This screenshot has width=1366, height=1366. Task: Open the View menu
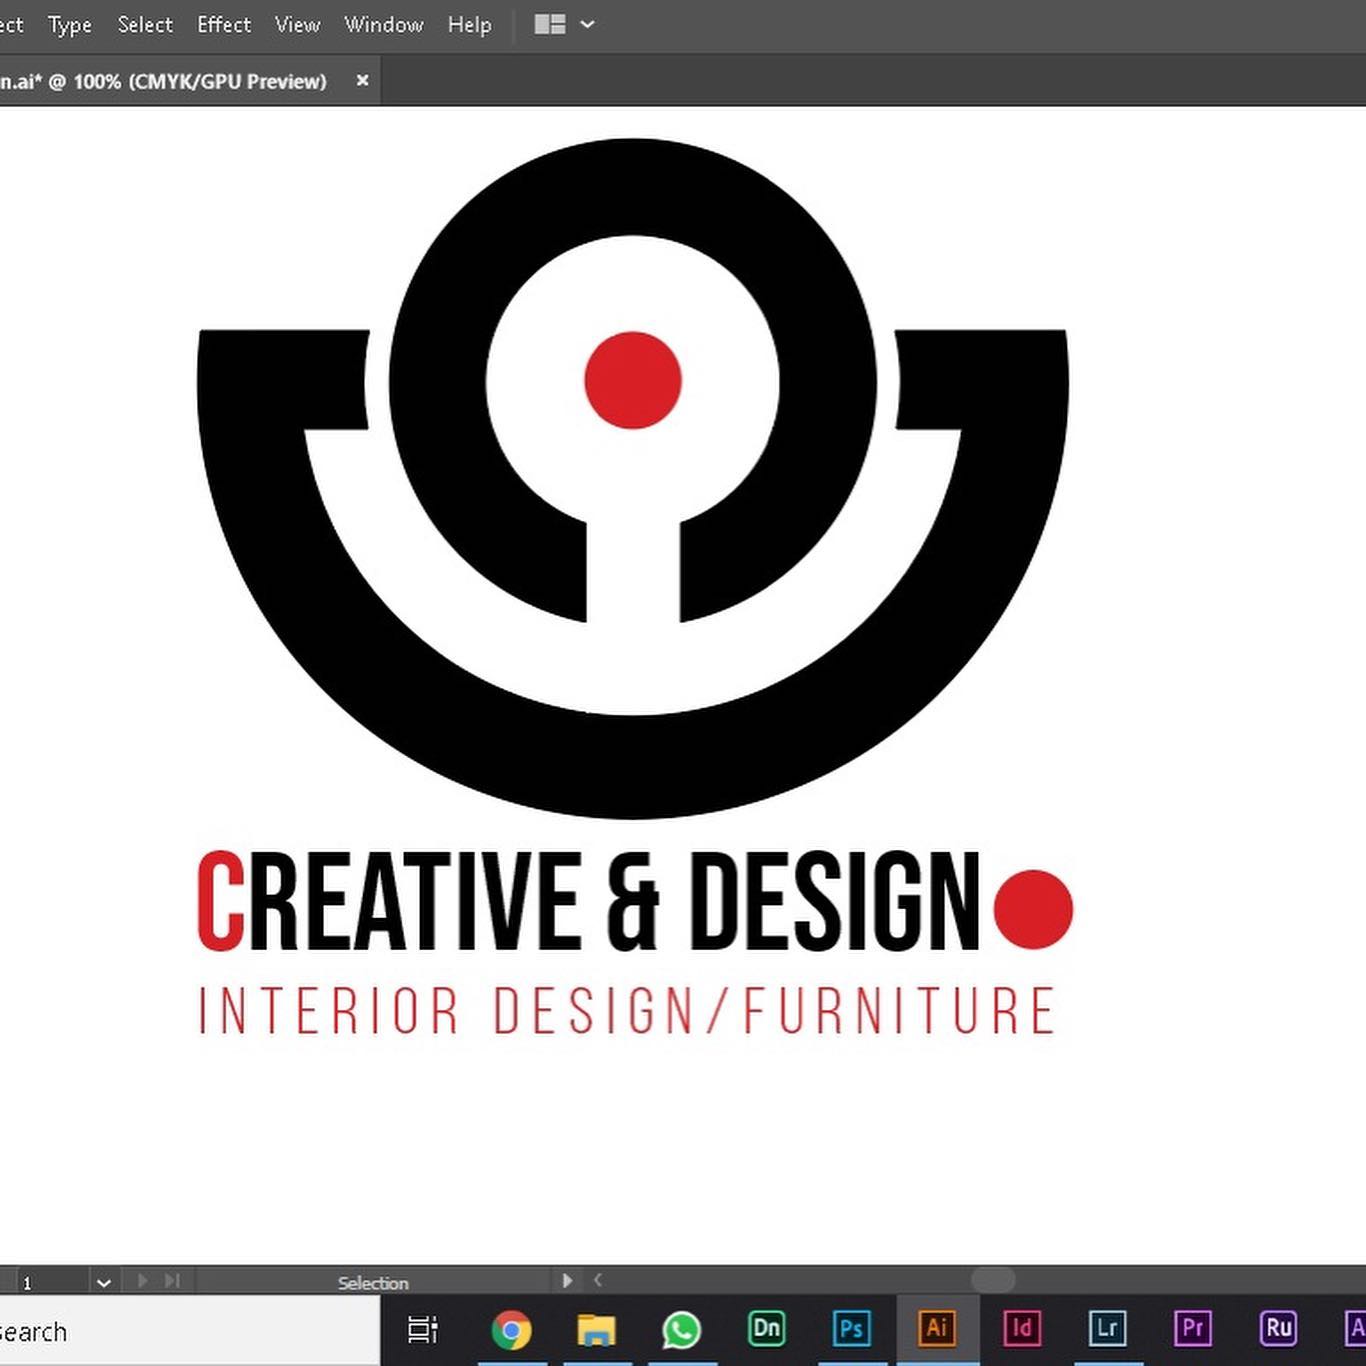point(297,25)
